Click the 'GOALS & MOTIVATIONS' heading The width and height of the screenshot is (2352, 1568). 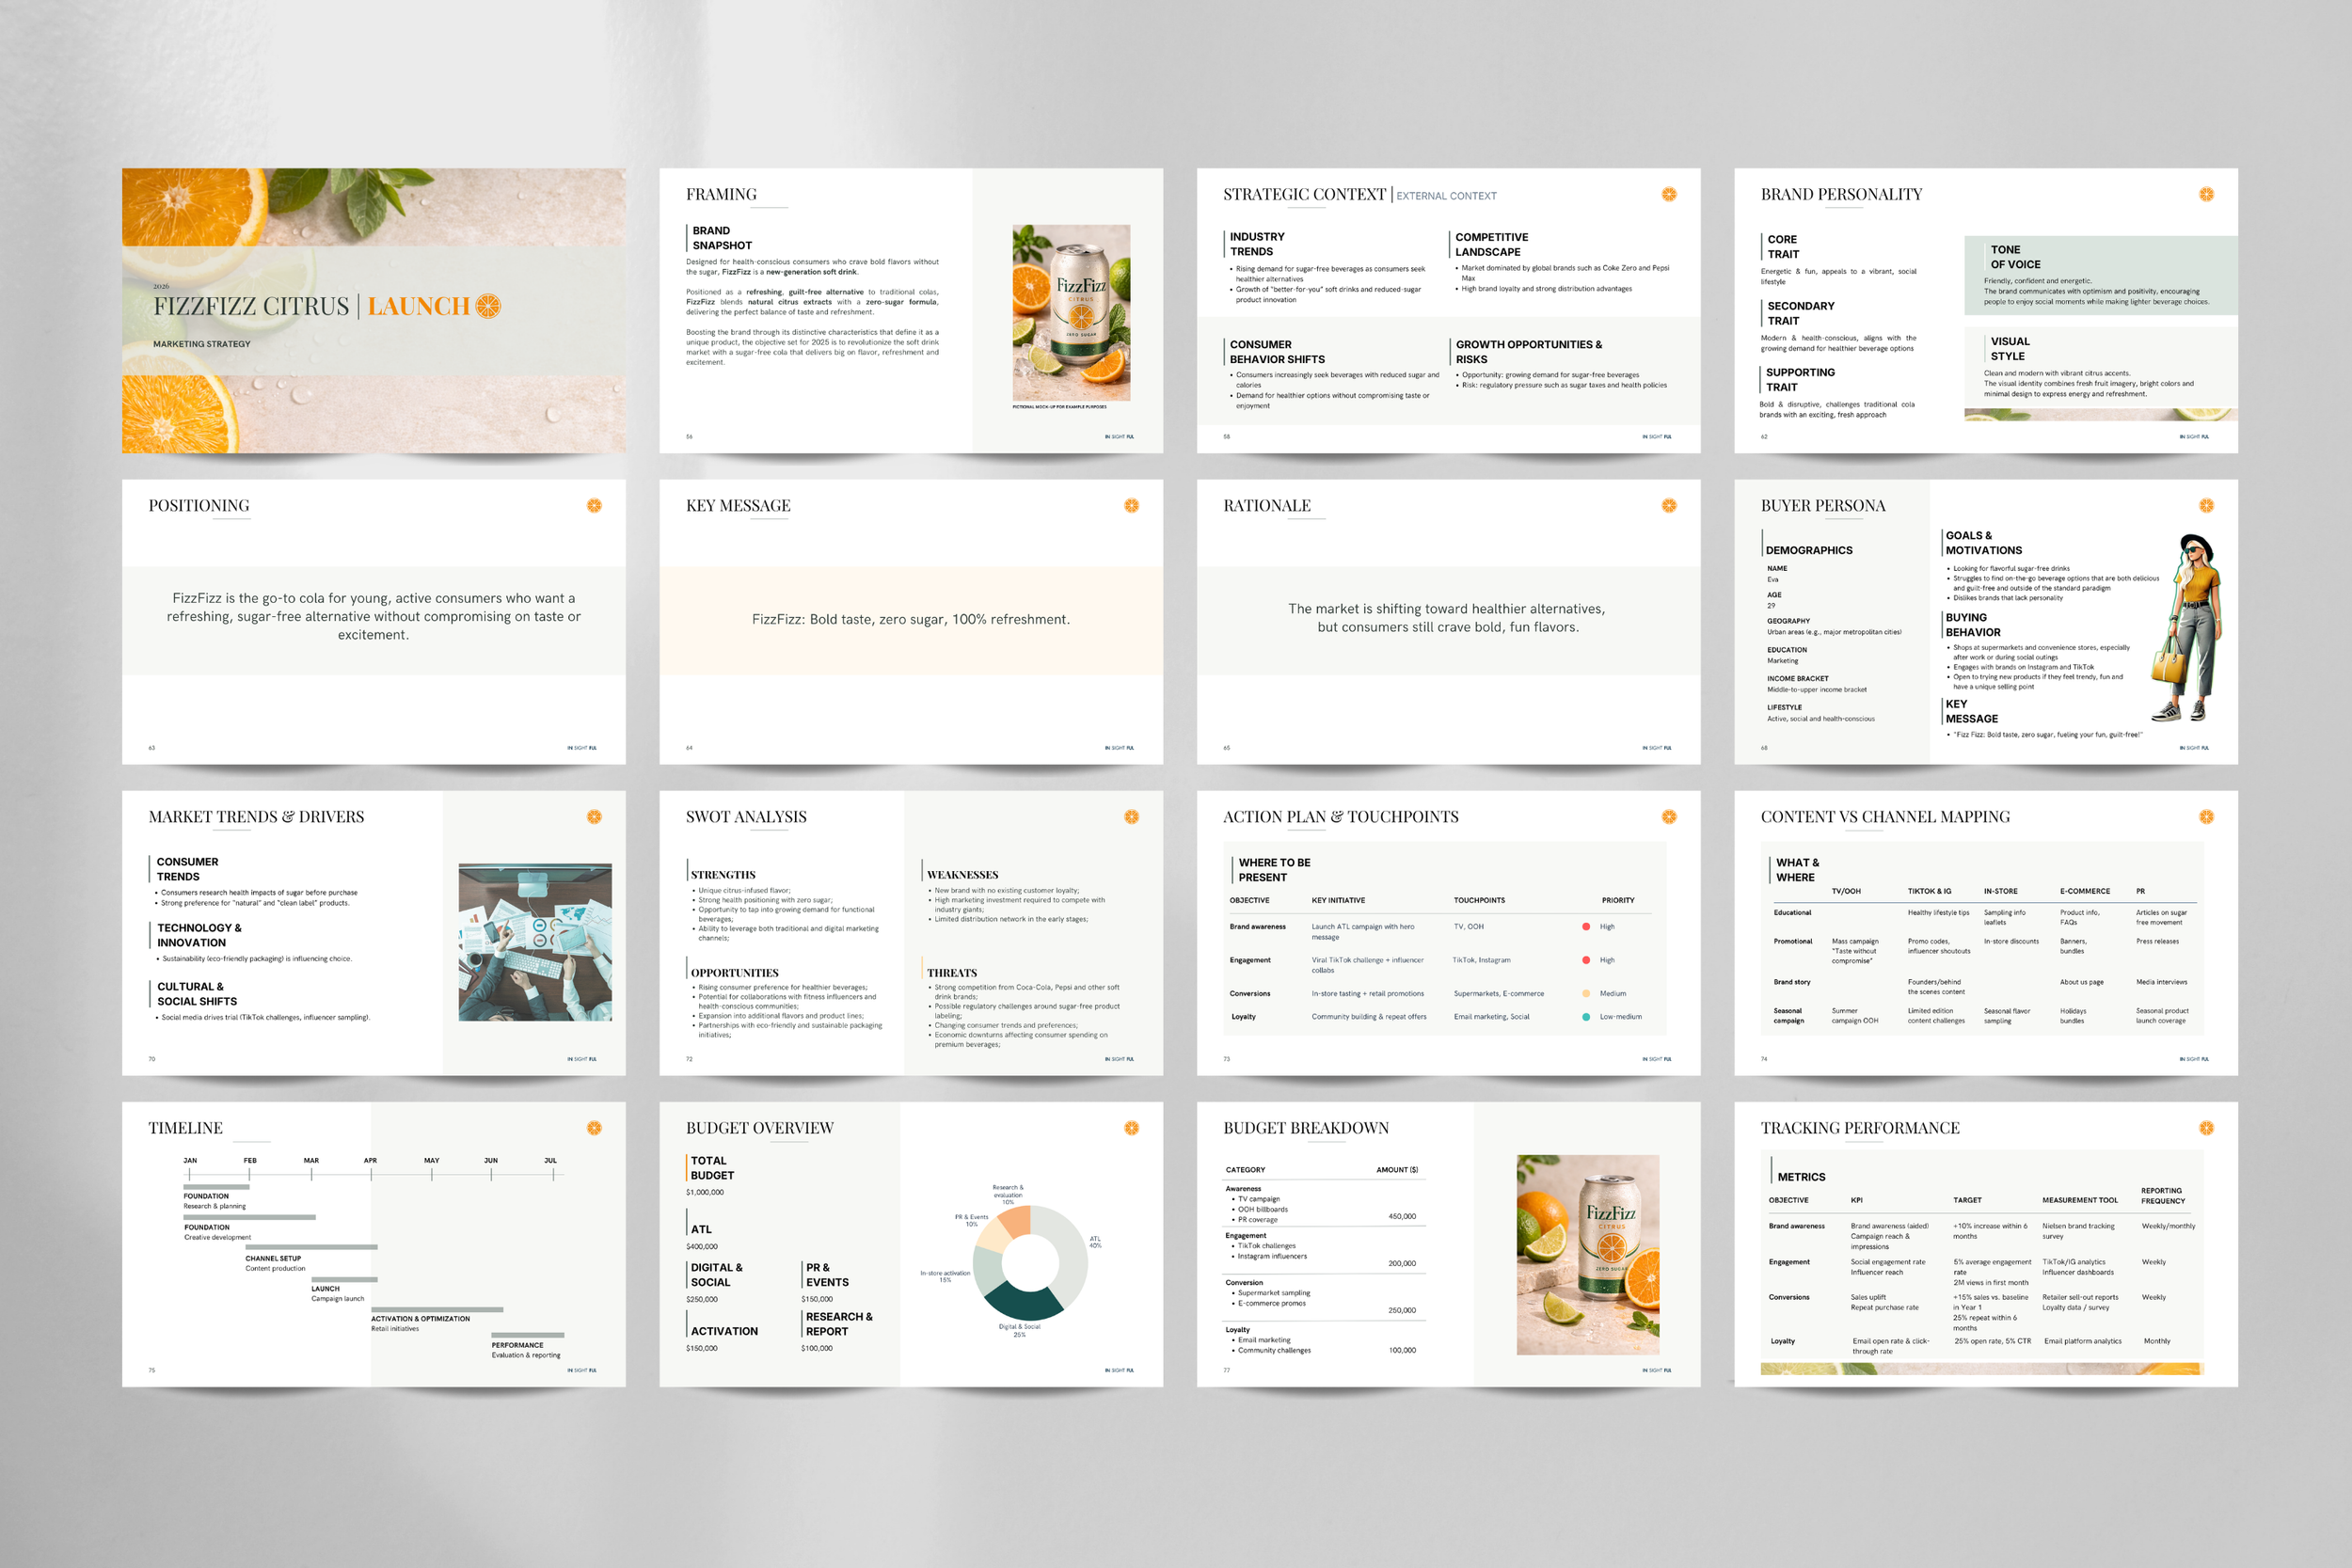(1983, 543)
